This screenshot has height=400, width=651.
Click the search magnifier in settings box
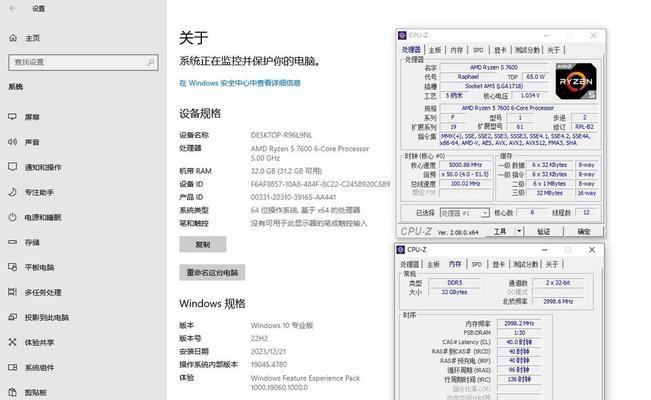[x=151, y=62]
